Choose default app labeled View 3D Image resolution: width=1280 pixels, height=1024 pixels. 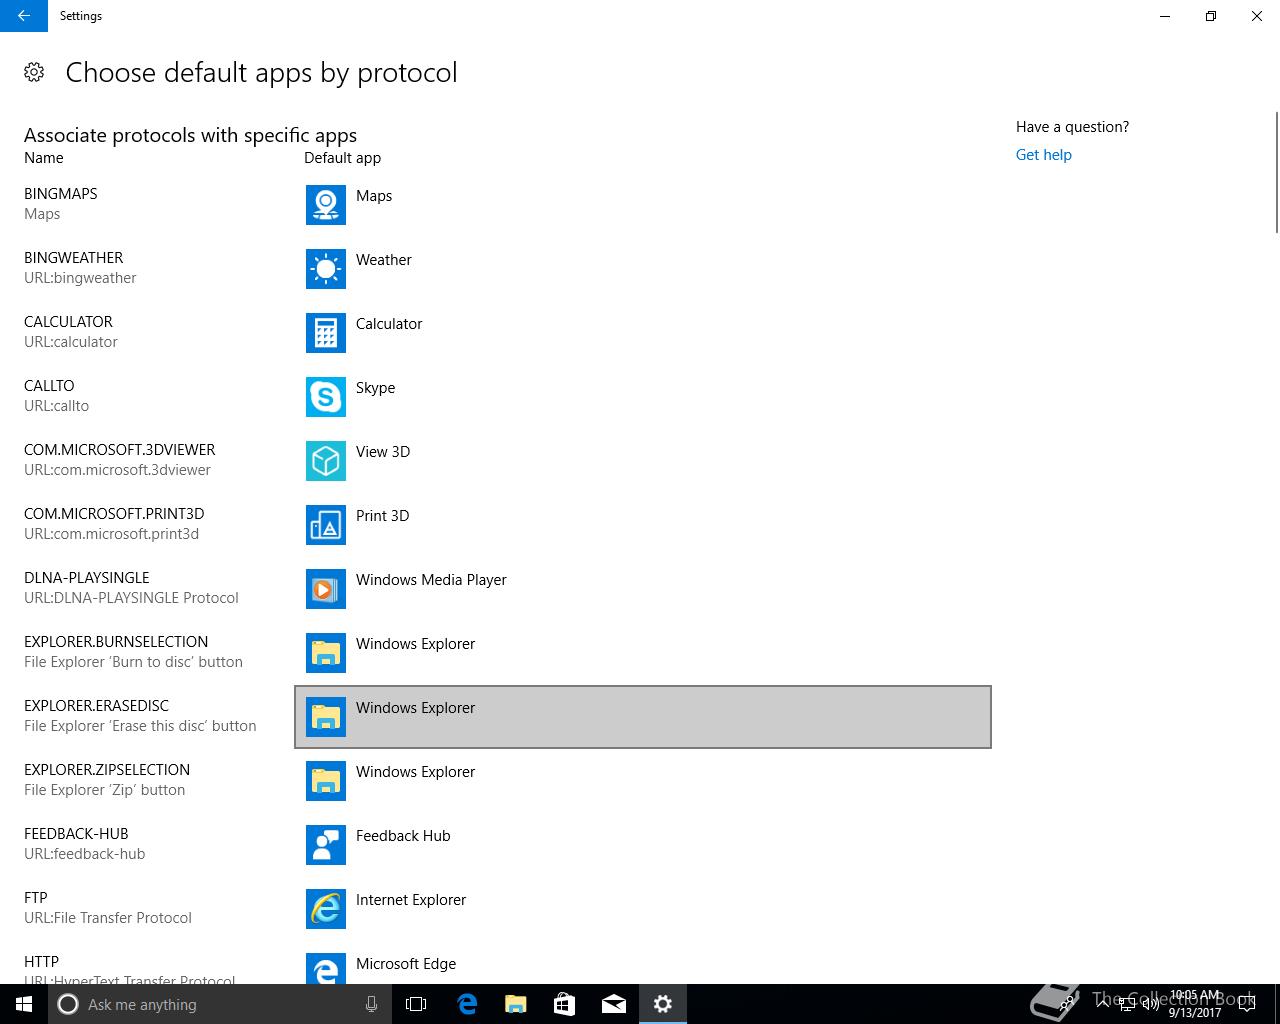tap(383, 452)
